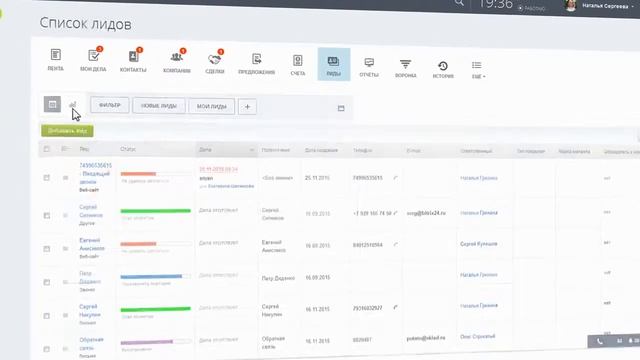Open the Евгений Анисимов lead link

tap(92, 244)
